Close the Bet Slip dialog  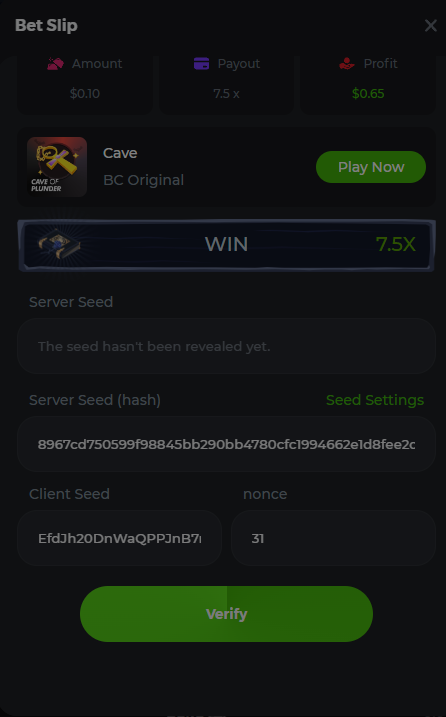[x=430, y=26]
